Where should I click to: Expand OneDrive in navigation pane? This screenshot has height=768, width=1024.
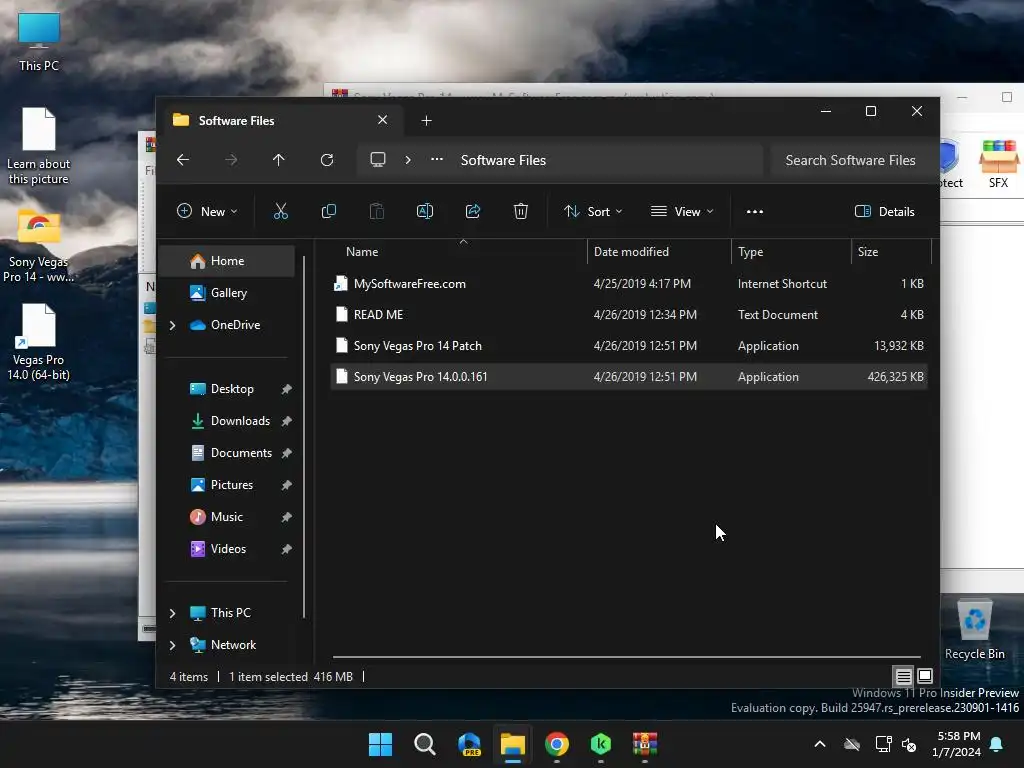pyautogui.click(x=172, y=325)
